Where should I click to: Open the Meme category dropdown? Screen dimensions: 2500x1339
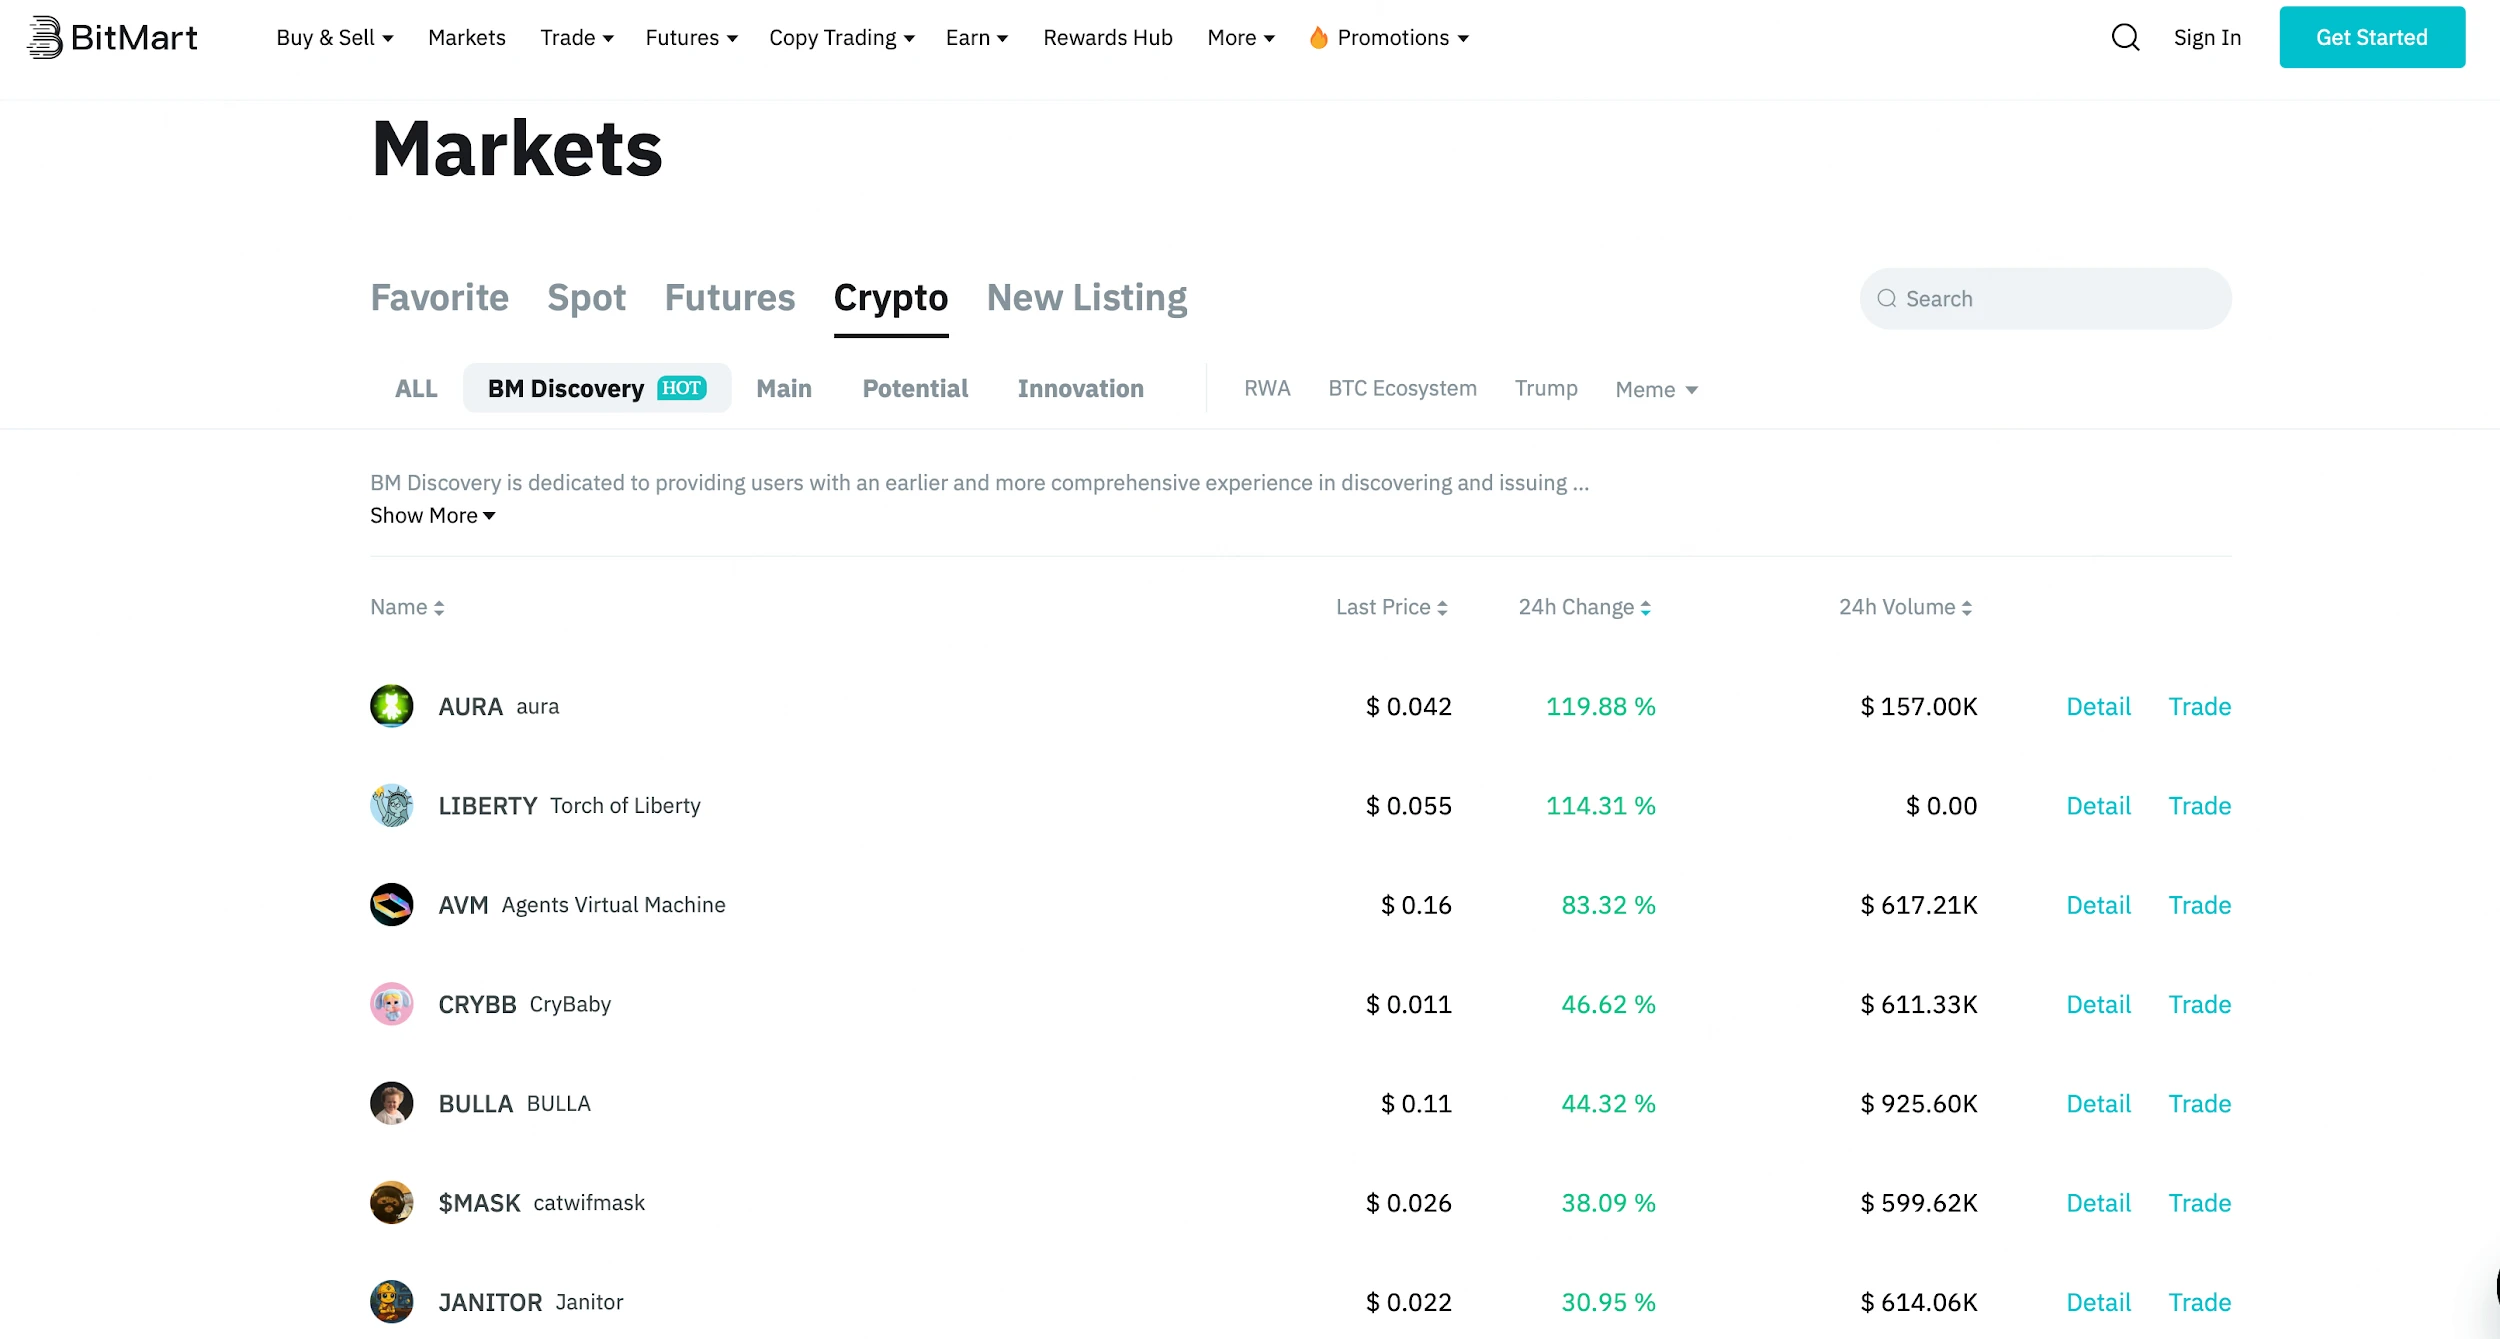click(1655, 389)
